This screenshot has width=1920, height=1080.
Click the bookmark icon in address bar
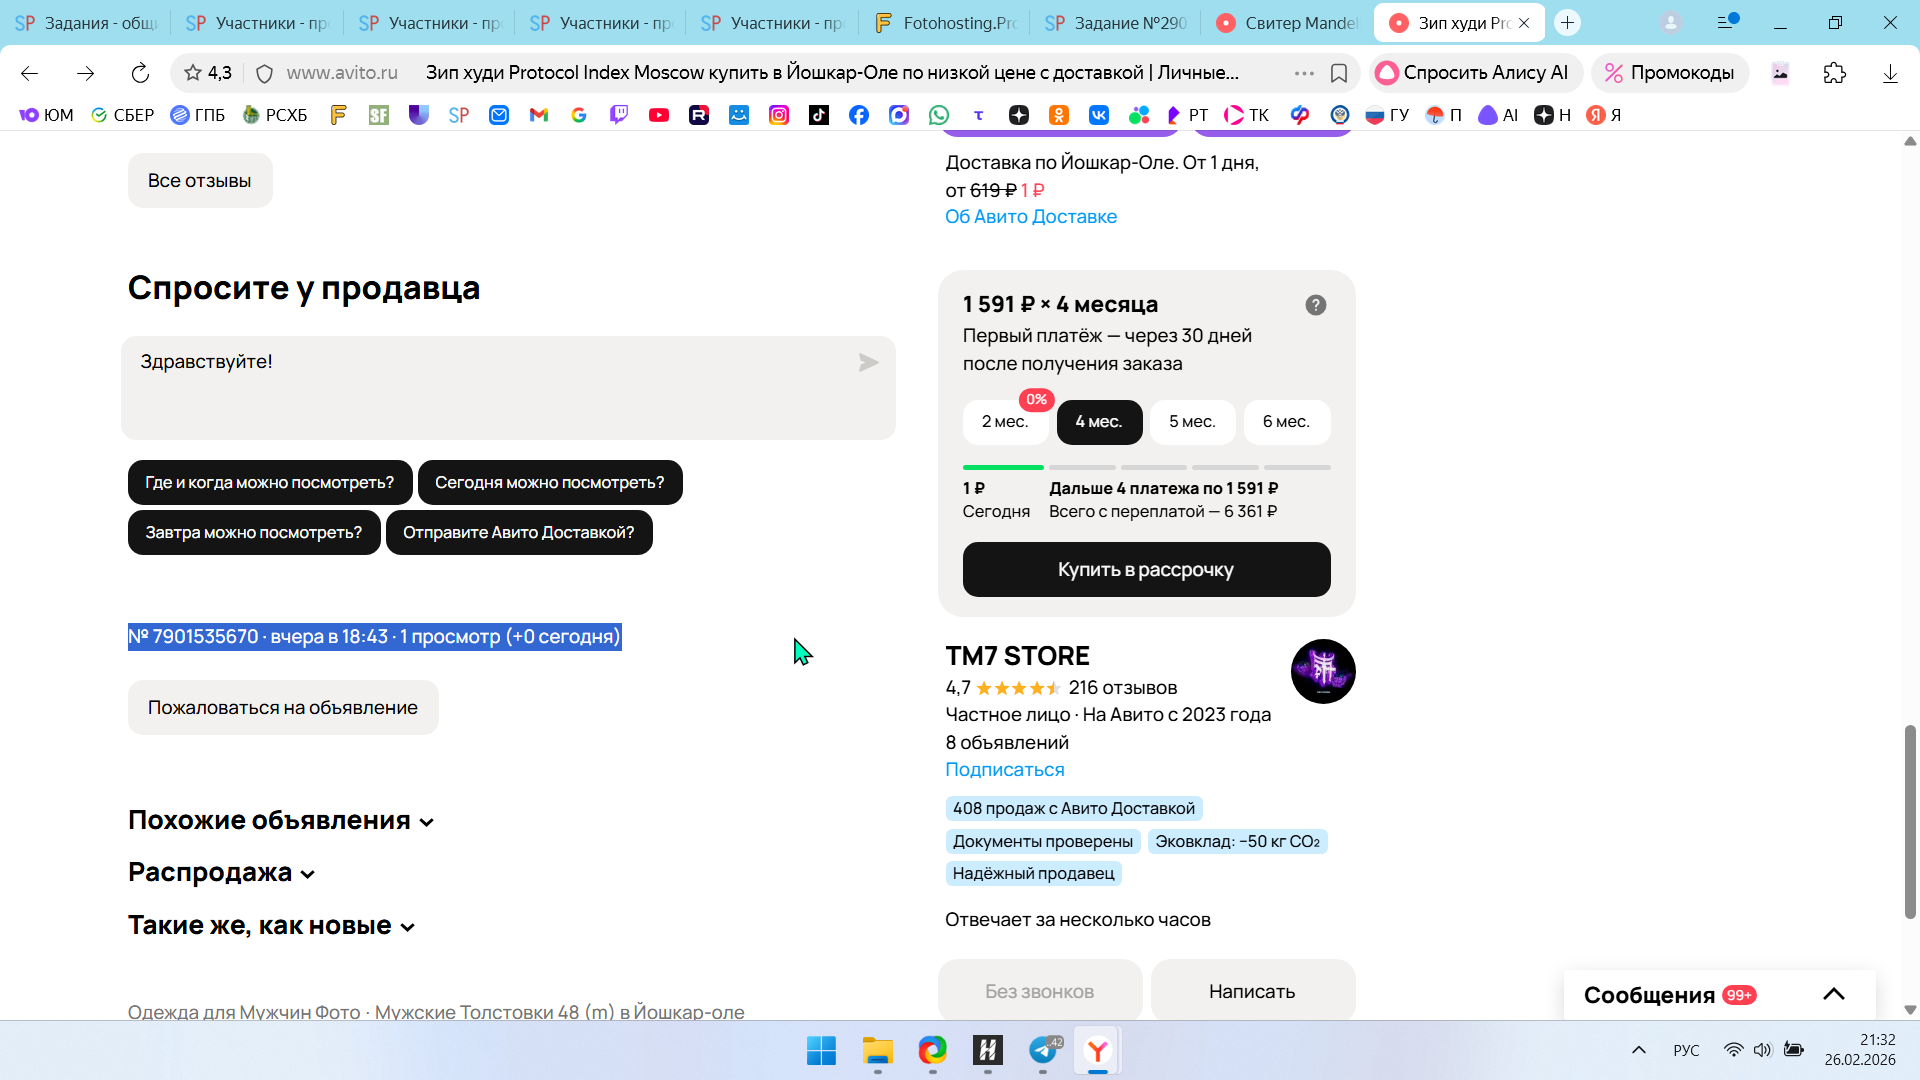point(1339,73)
